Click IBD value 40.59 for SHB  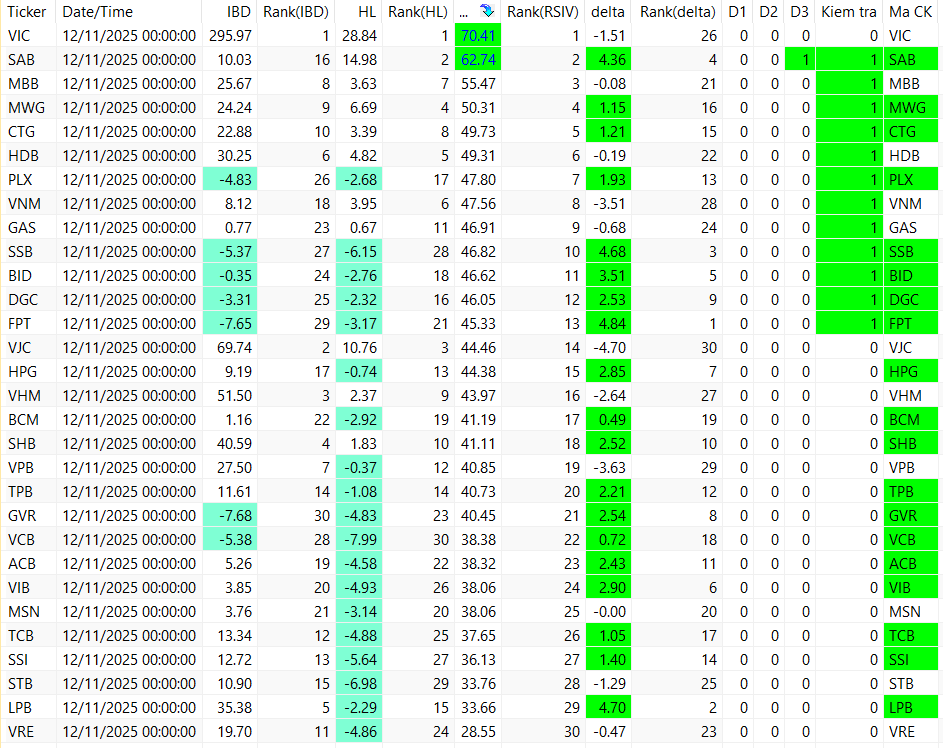pyautogui.click(x=230, y=444)
